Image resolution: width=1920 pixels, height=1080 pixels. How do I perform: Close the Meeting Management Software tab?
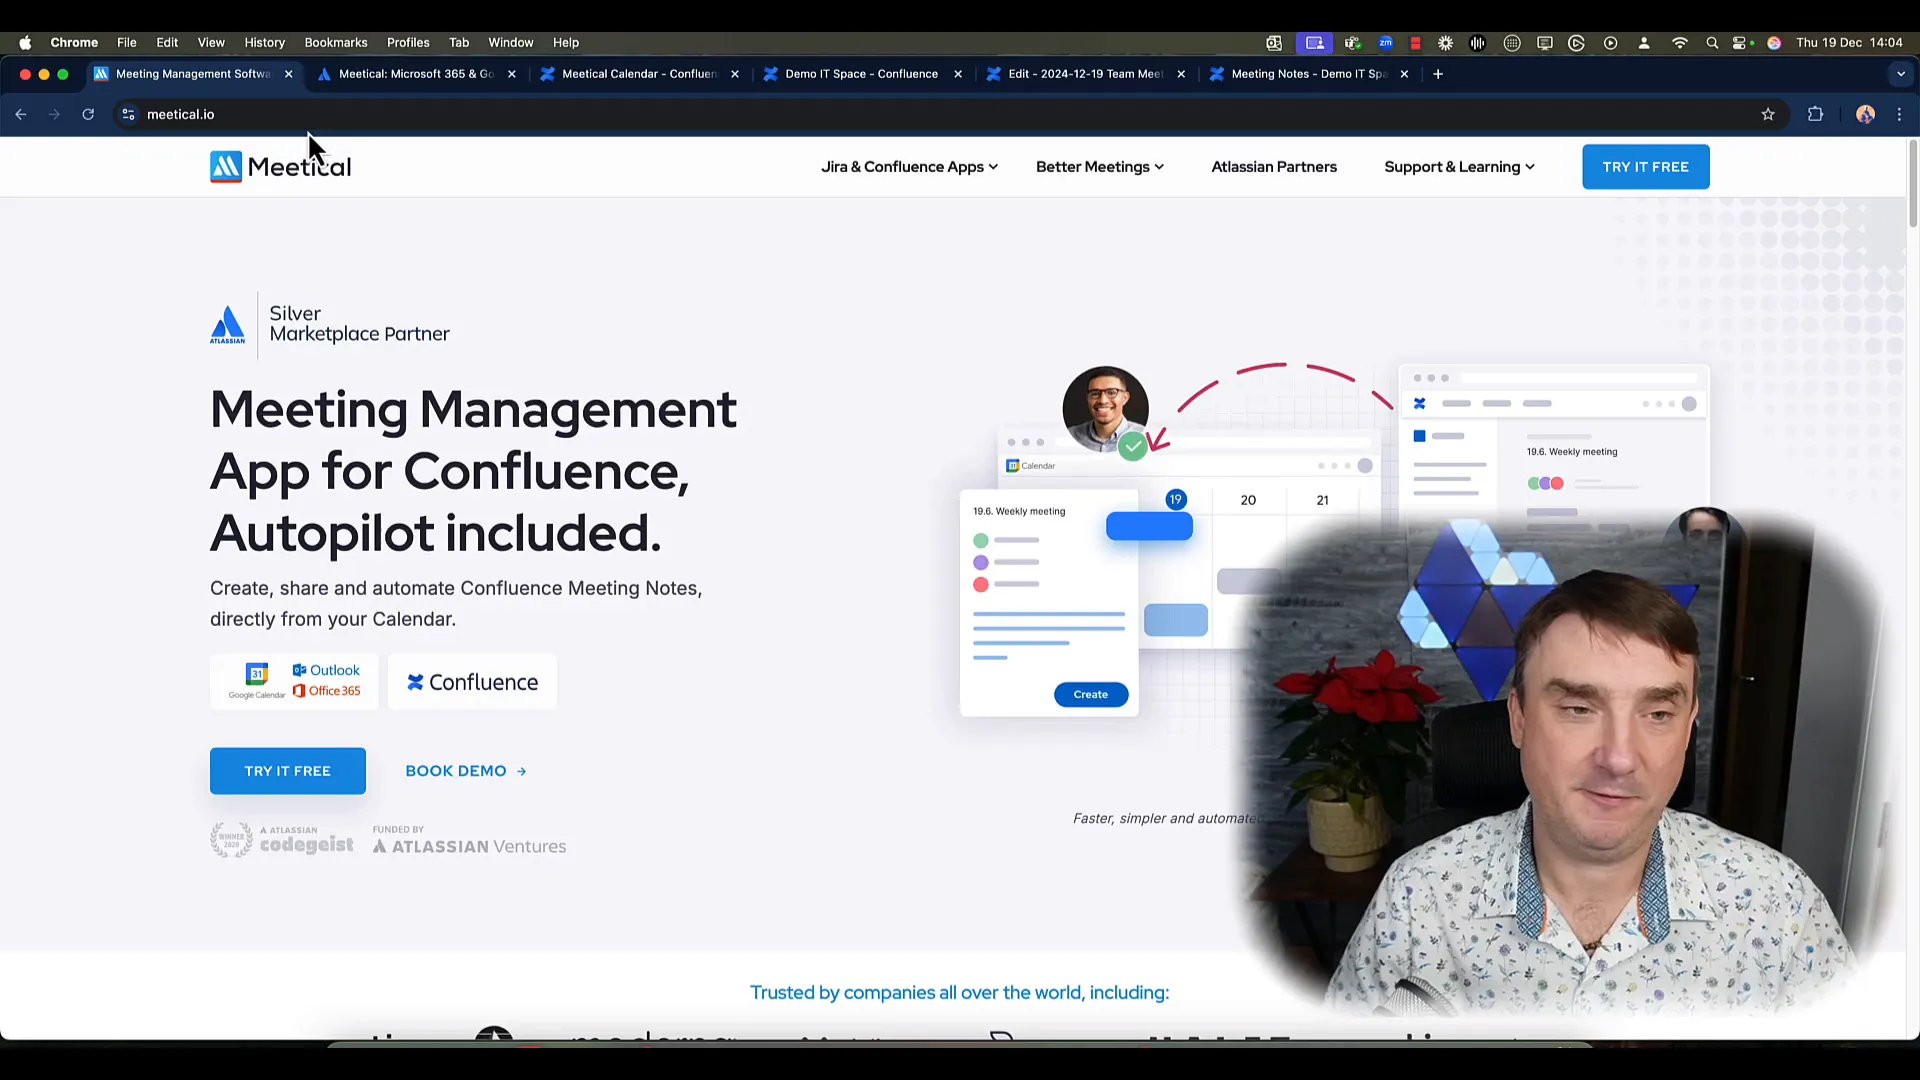[289, 74]
